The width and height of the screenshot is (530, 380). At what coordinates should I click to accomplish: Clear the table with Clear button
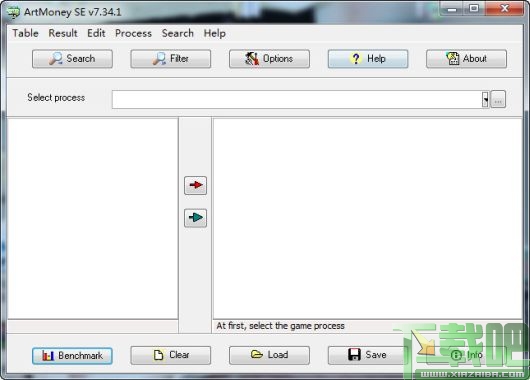coord(171,355)
